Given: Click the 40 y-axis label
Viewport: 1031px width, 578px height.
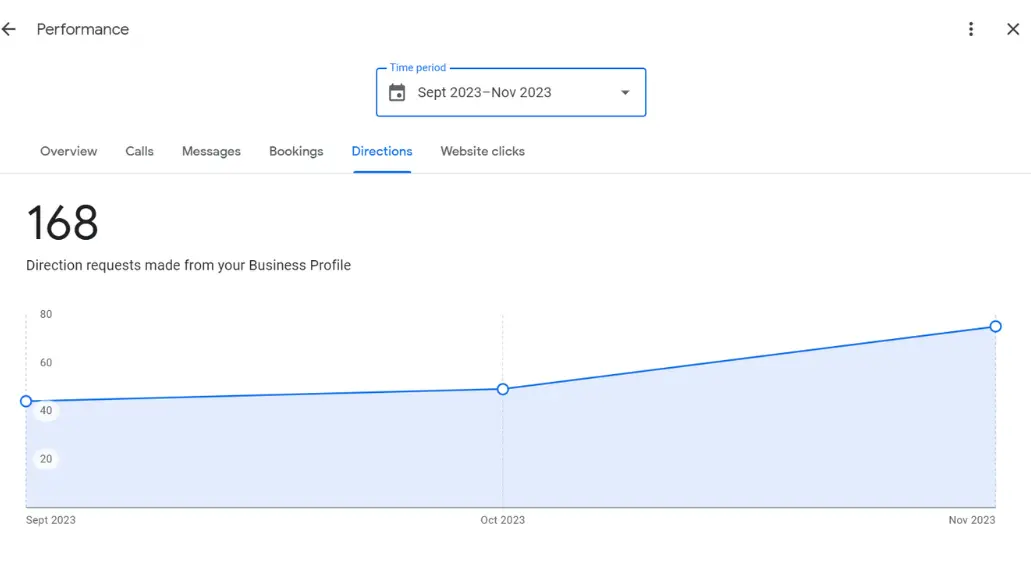Looking at the screenshot, I should (46, 410).
